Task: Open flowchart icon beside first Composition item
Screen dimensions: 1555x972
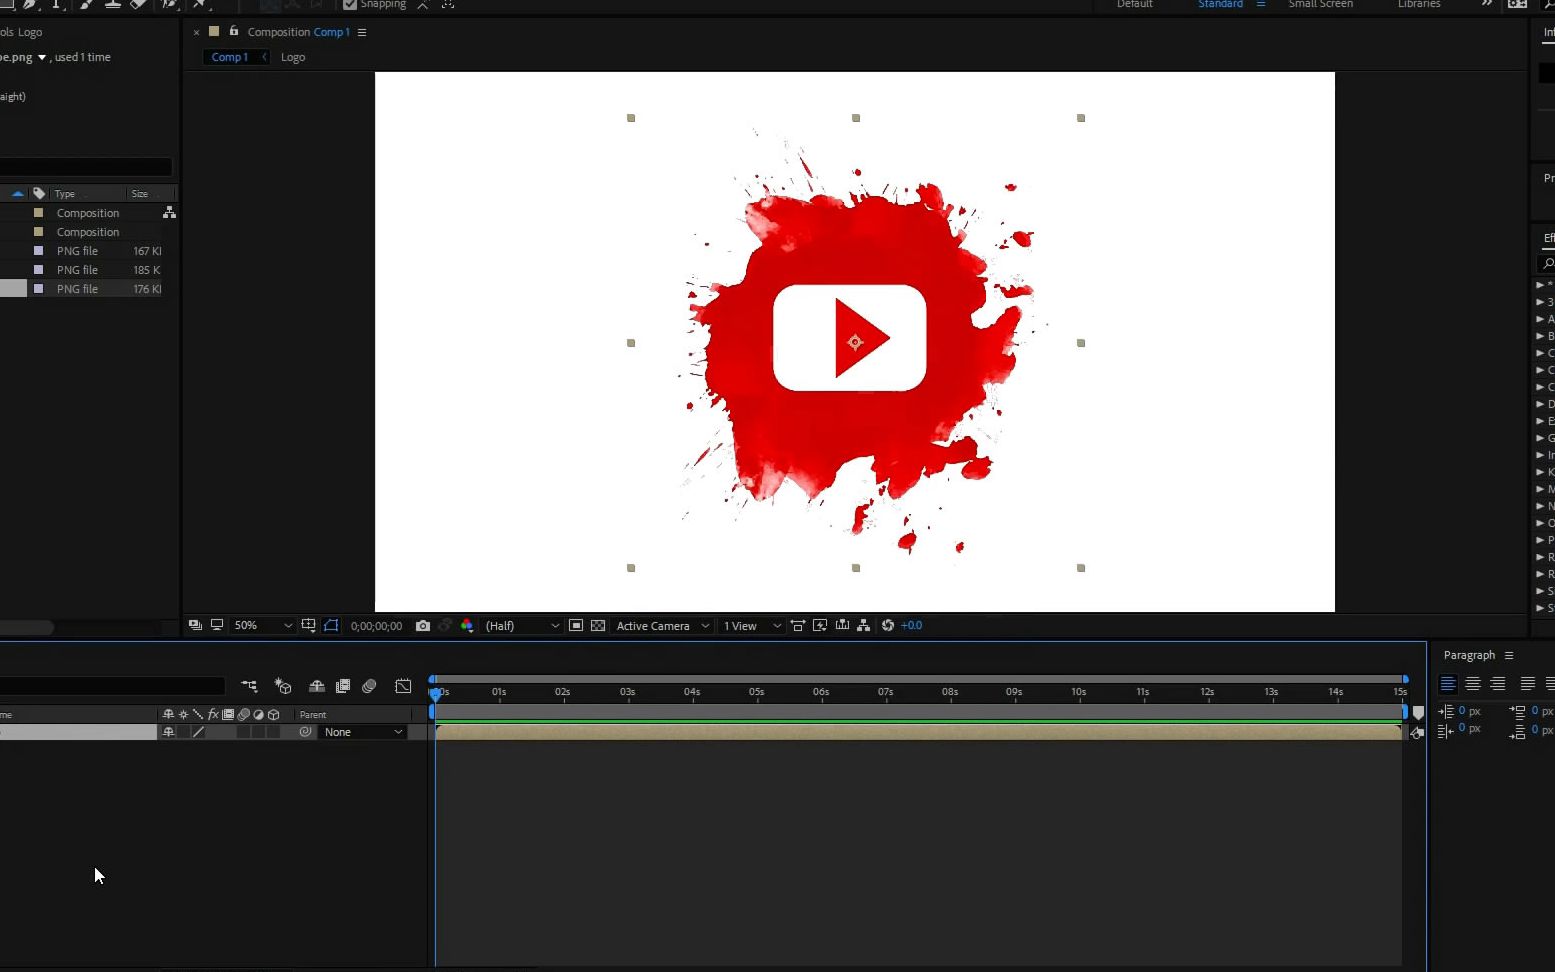Action: (x=169, y=213)
